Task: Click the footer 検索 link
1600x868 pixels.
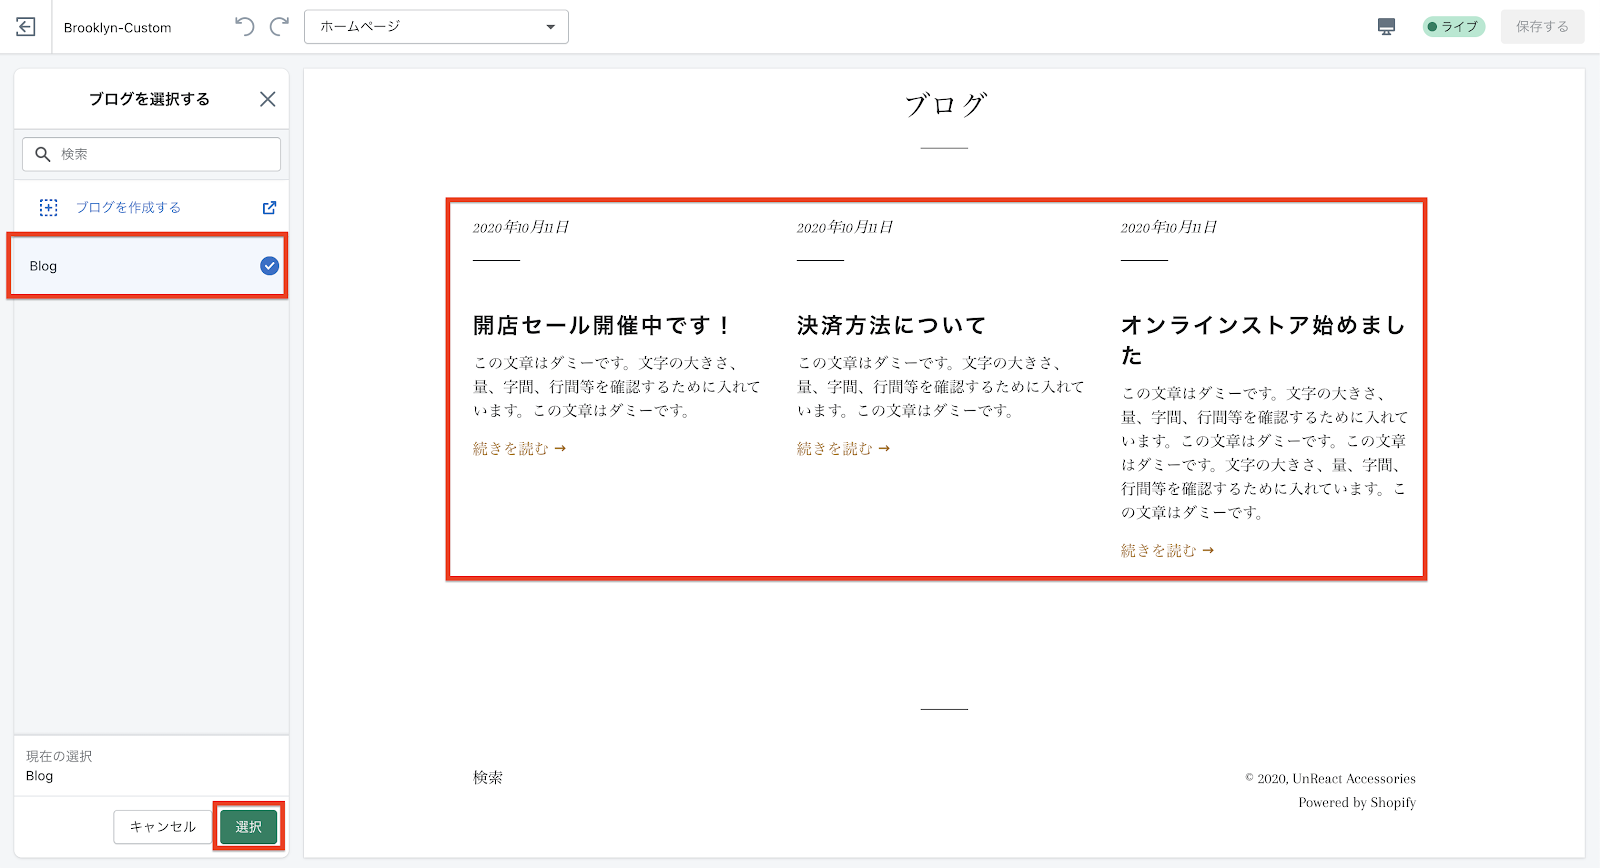Action: pos(488,777)
